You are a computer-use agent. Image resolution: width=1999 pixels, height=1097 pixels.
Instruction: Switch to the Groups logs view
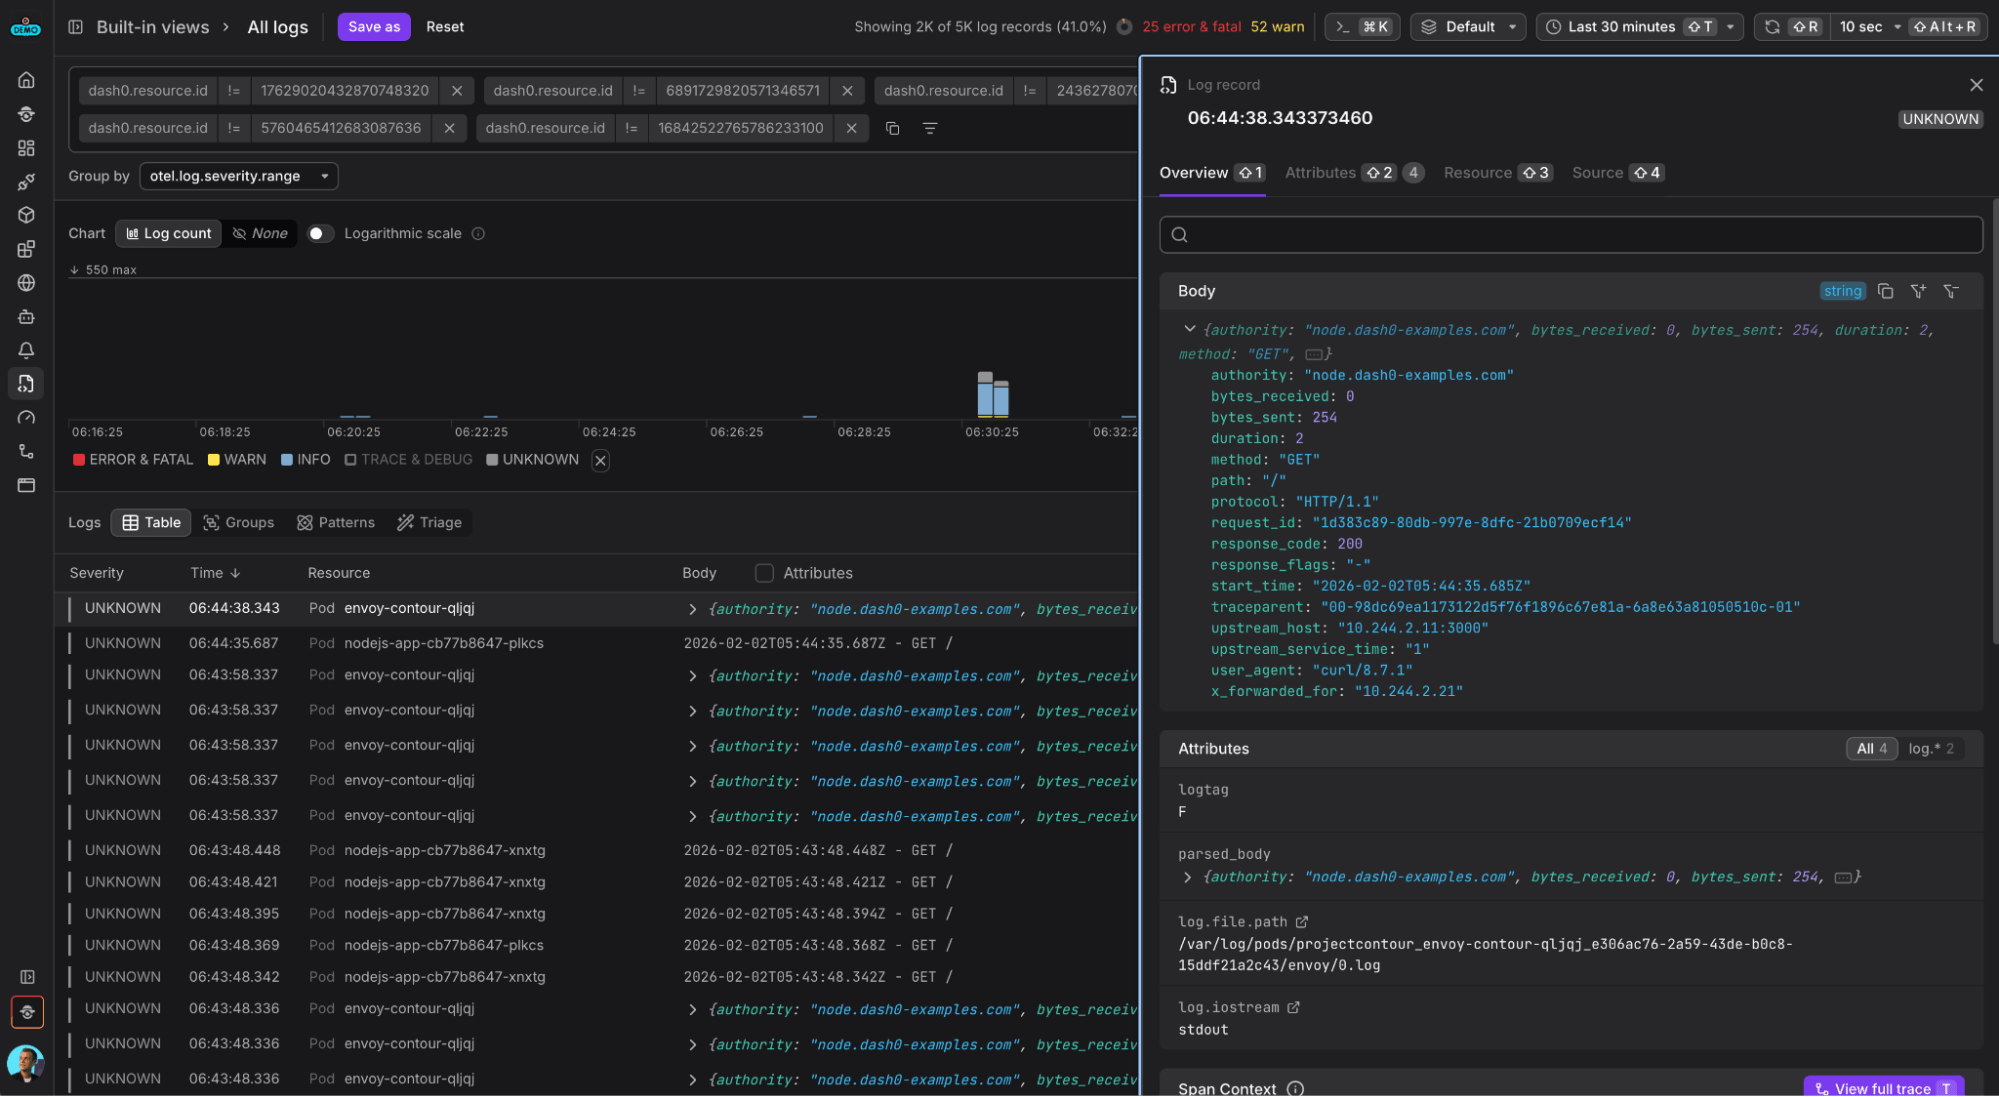click(238, 523)
